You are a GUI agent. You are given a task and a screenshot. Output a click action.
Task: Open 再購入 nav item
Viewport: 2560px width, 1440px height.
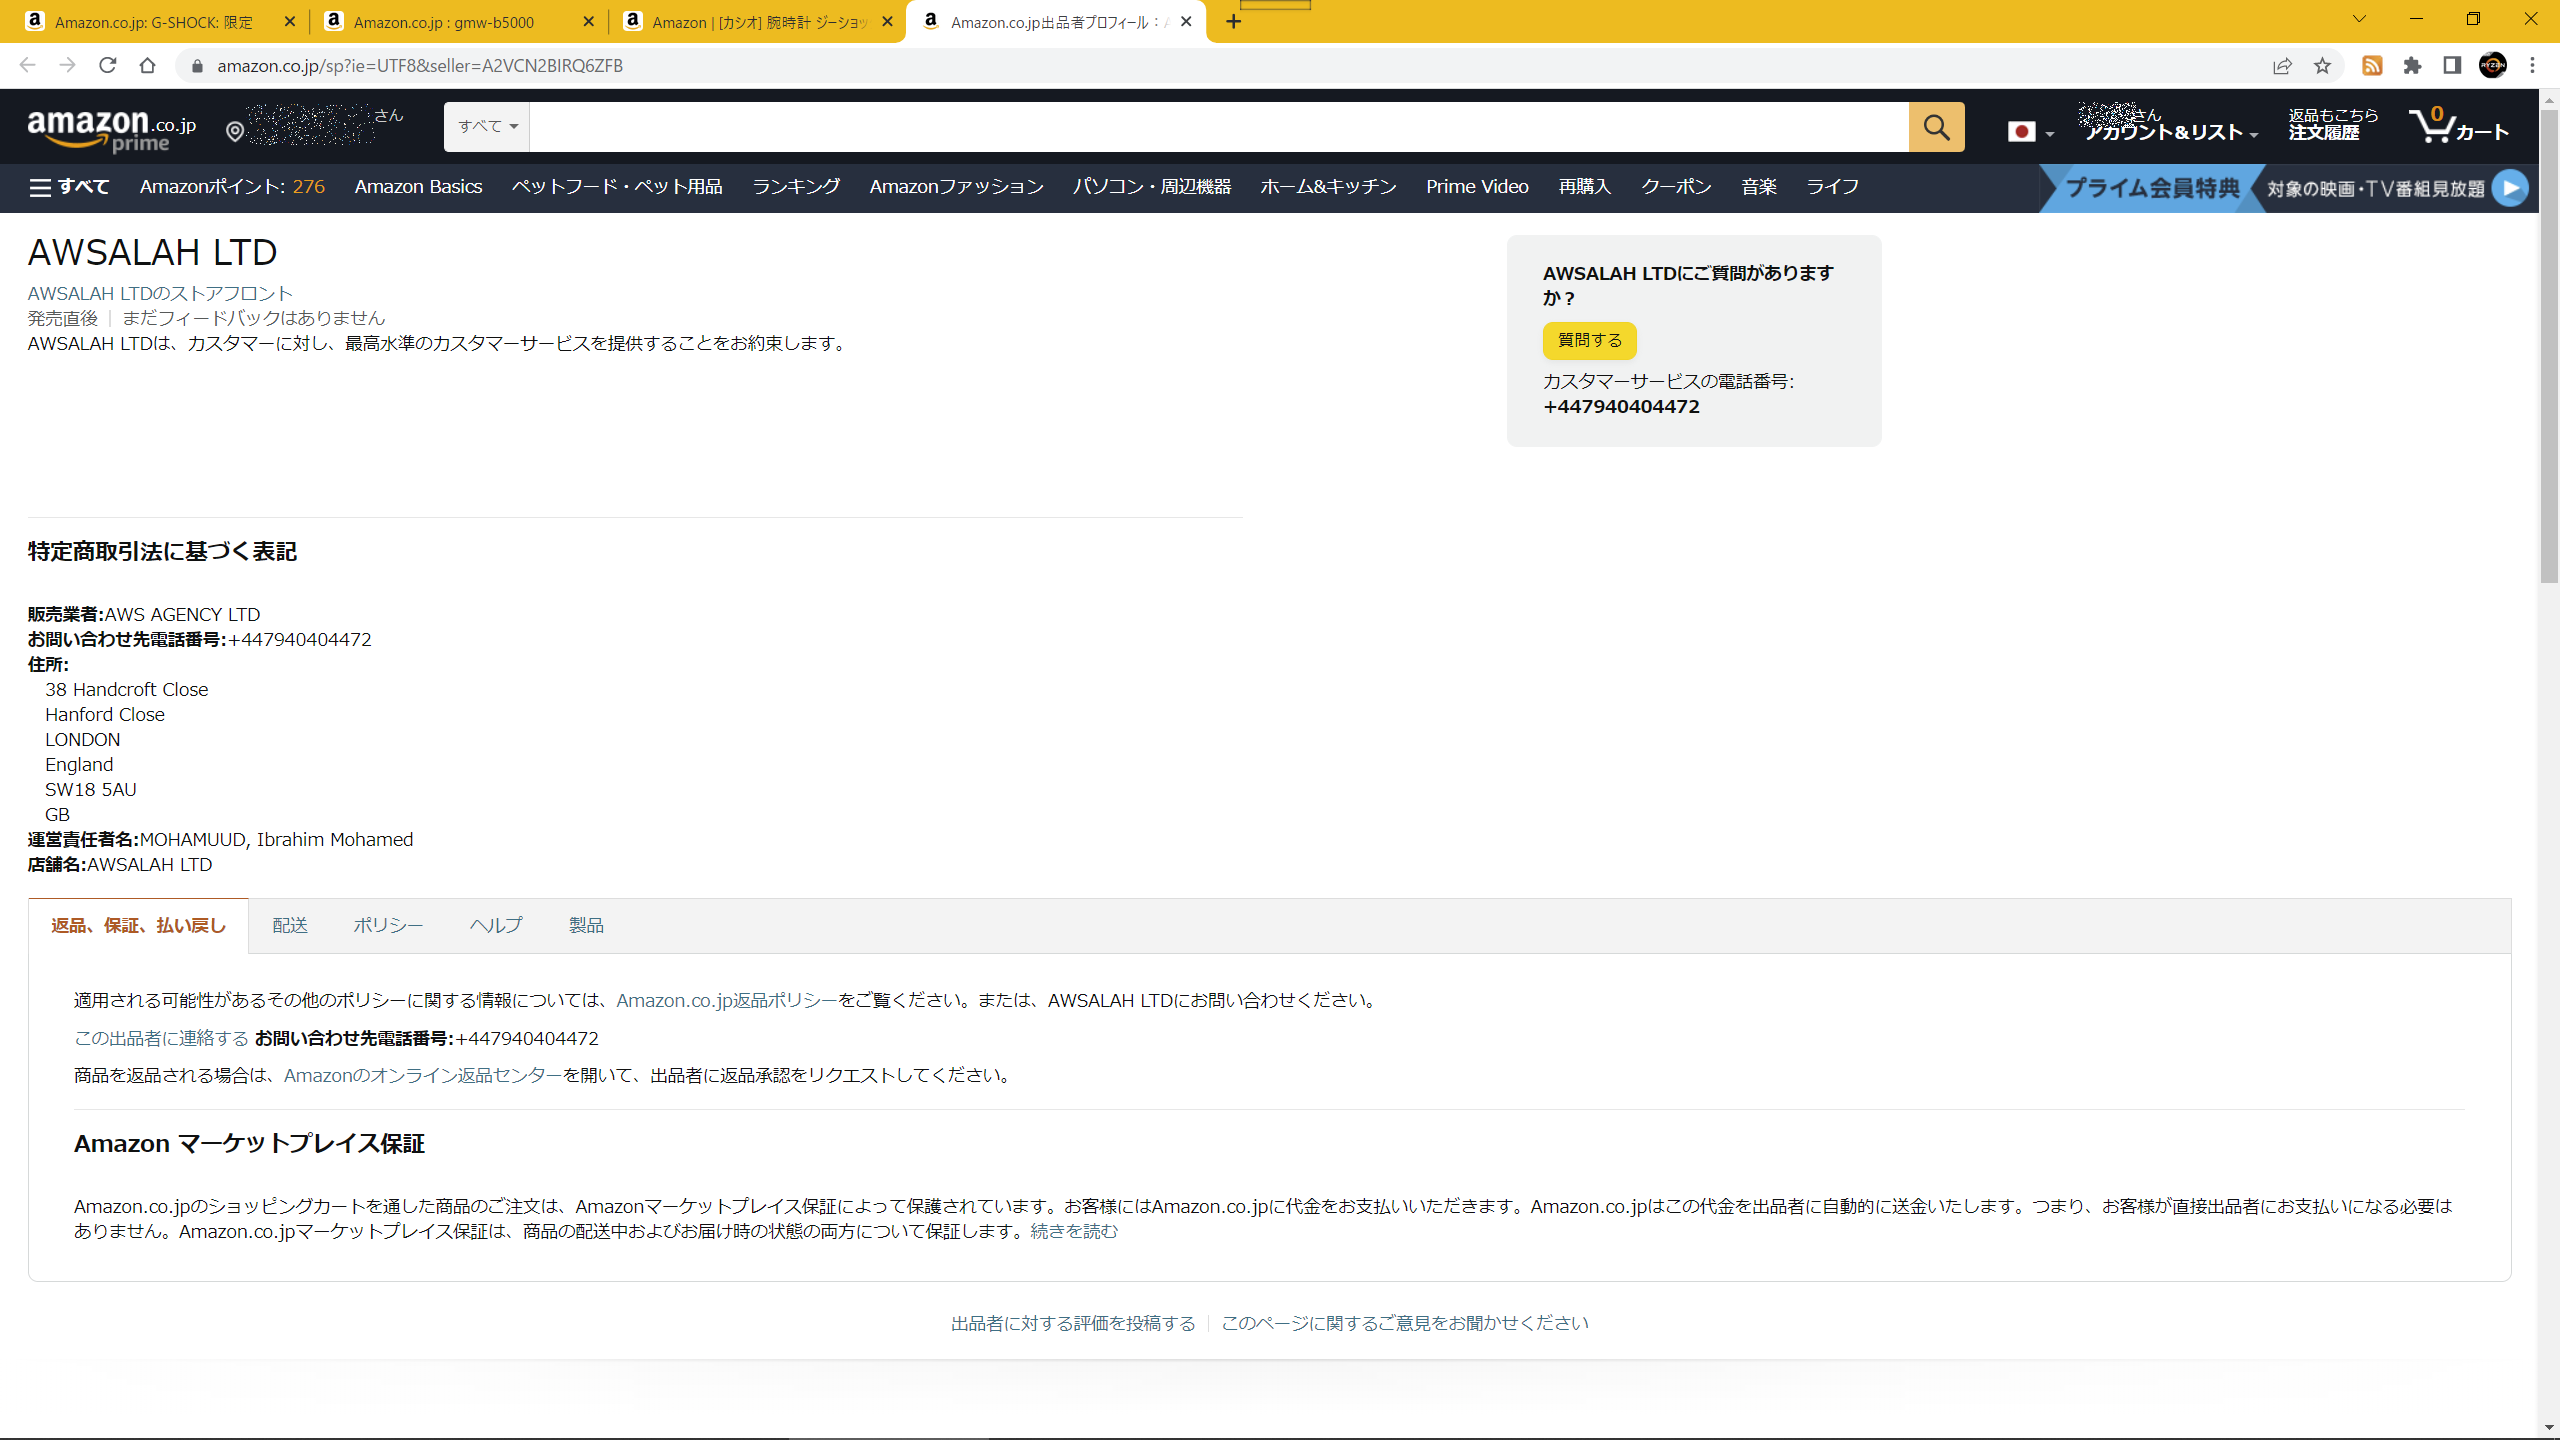point(1584,187)
